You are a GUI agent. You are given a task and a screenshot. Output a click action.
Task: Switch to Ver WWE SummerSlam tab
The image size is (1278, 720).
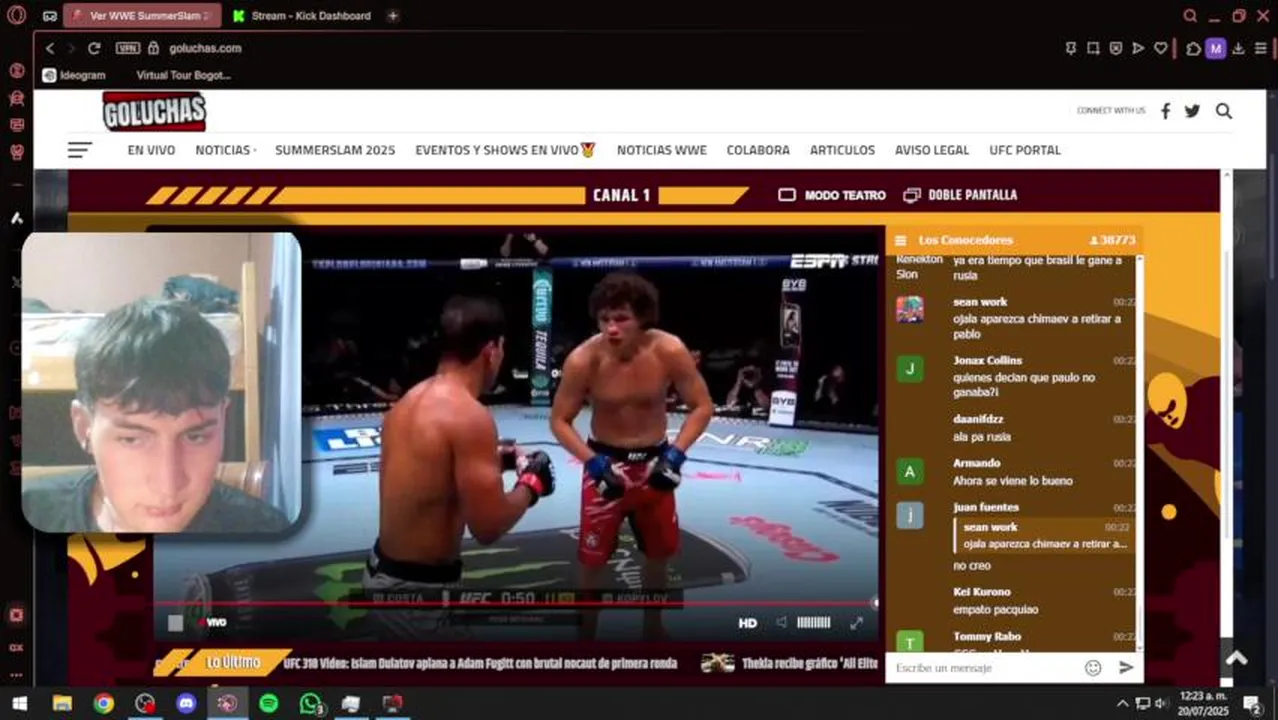click(x=141, y=16)
